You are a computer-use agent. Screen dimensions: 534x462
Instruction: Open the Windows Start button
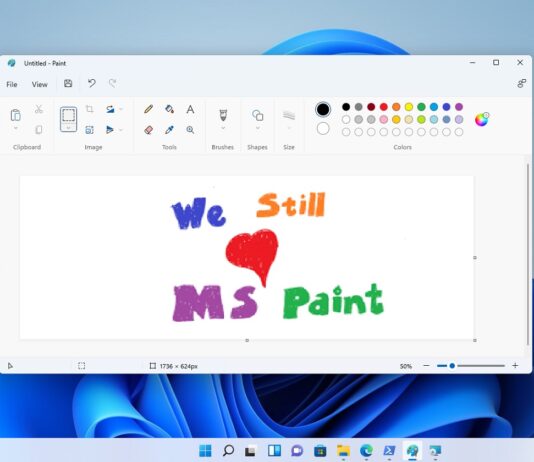205,450
